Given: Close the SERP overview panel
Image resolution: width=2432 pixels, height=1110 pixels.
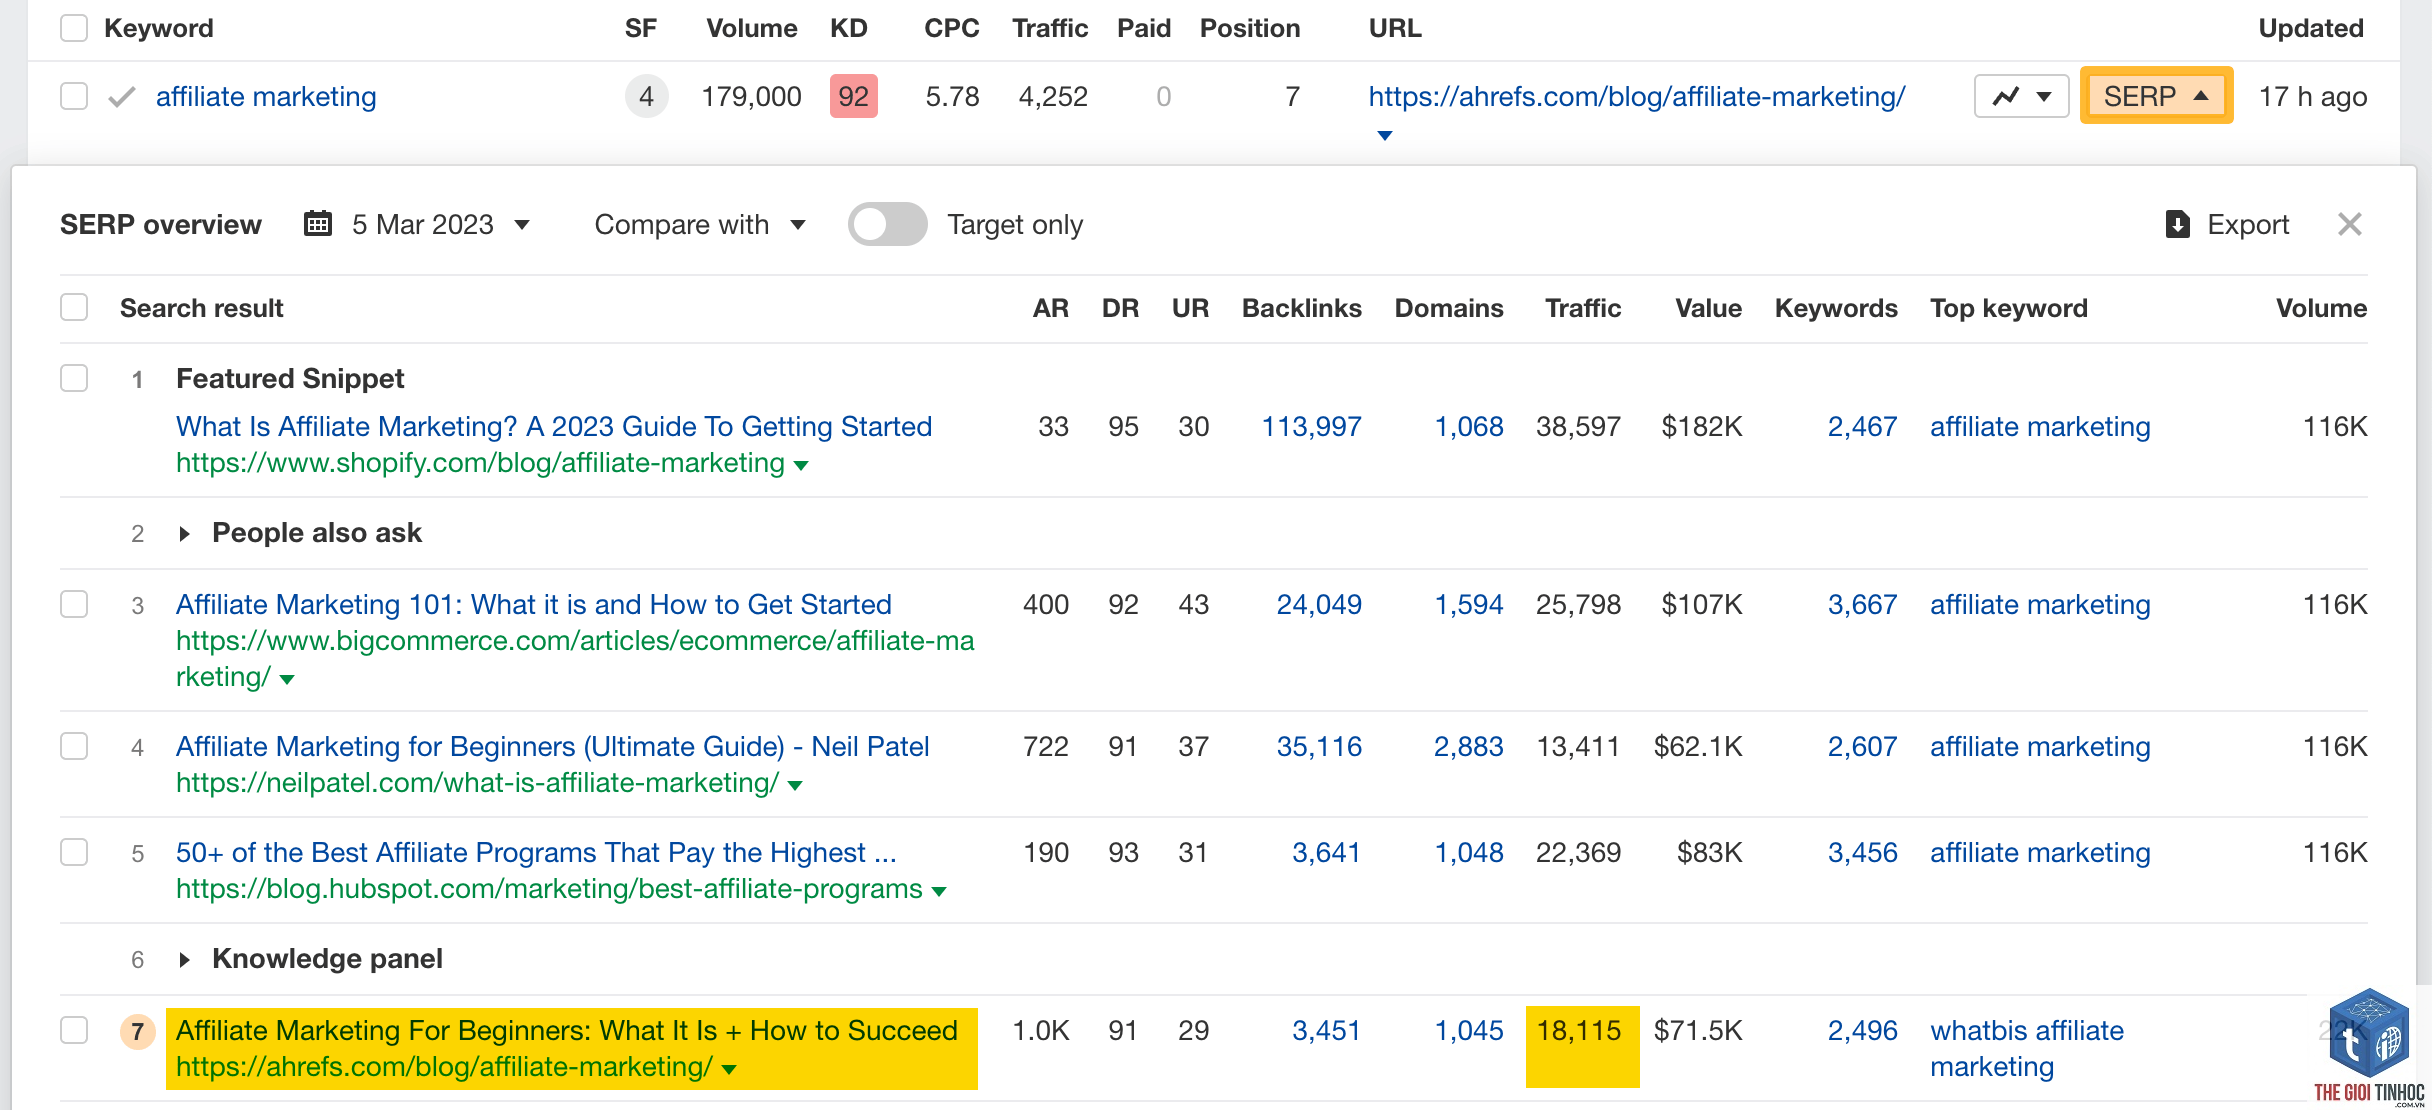Looking at the screenshot, I should point(2350,224).
